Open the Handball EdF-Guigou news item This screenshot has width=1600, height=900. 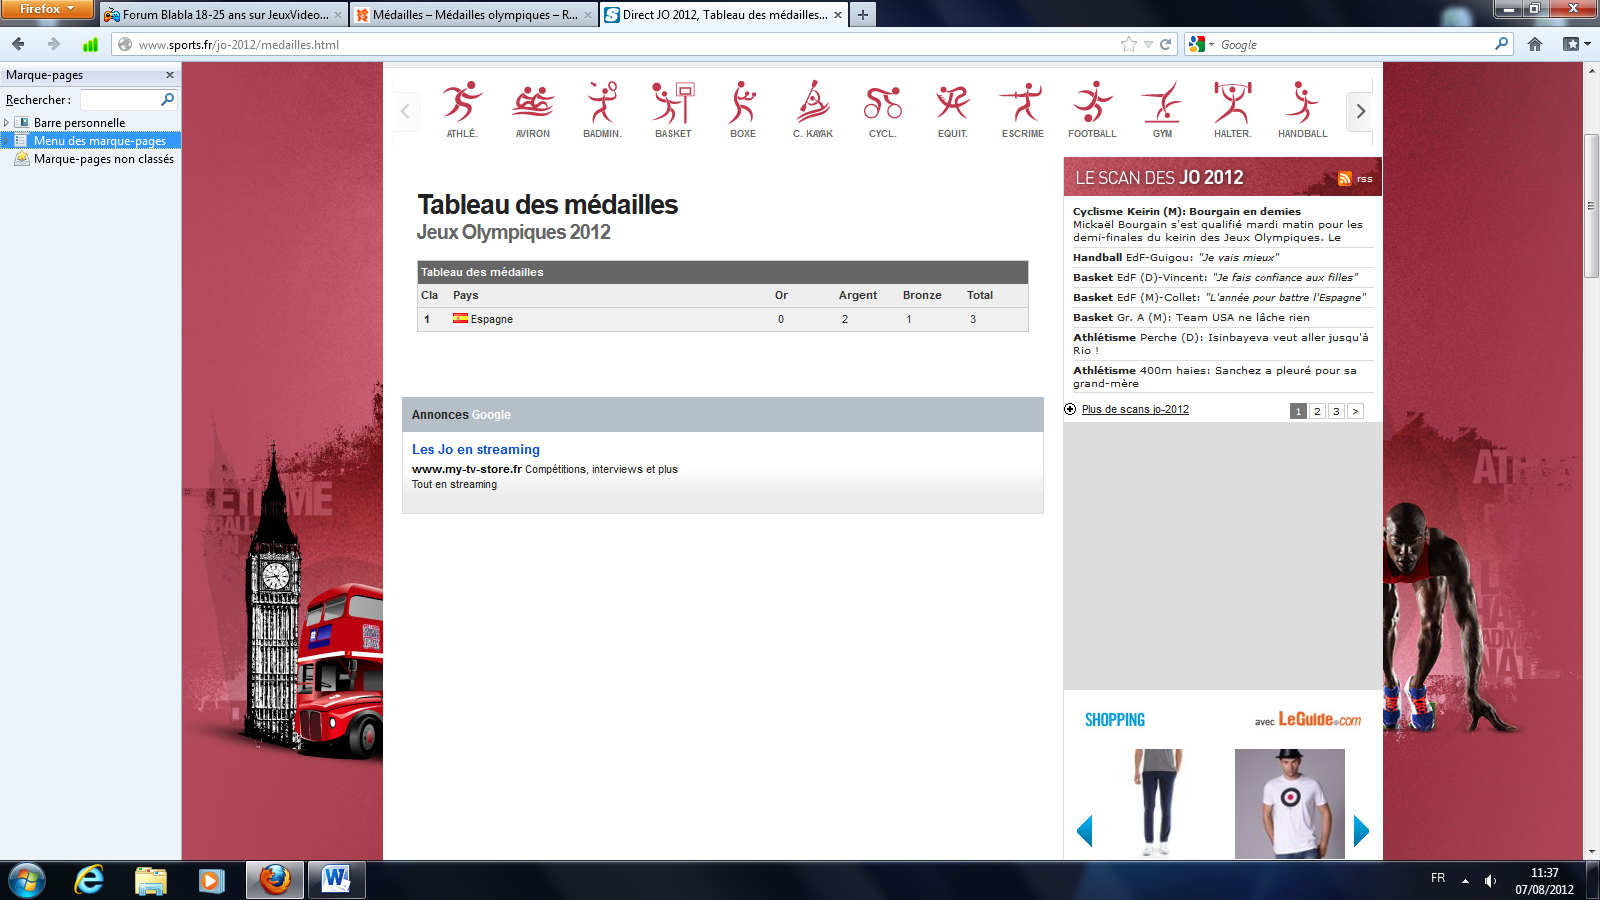click(x=1176, y=257)
